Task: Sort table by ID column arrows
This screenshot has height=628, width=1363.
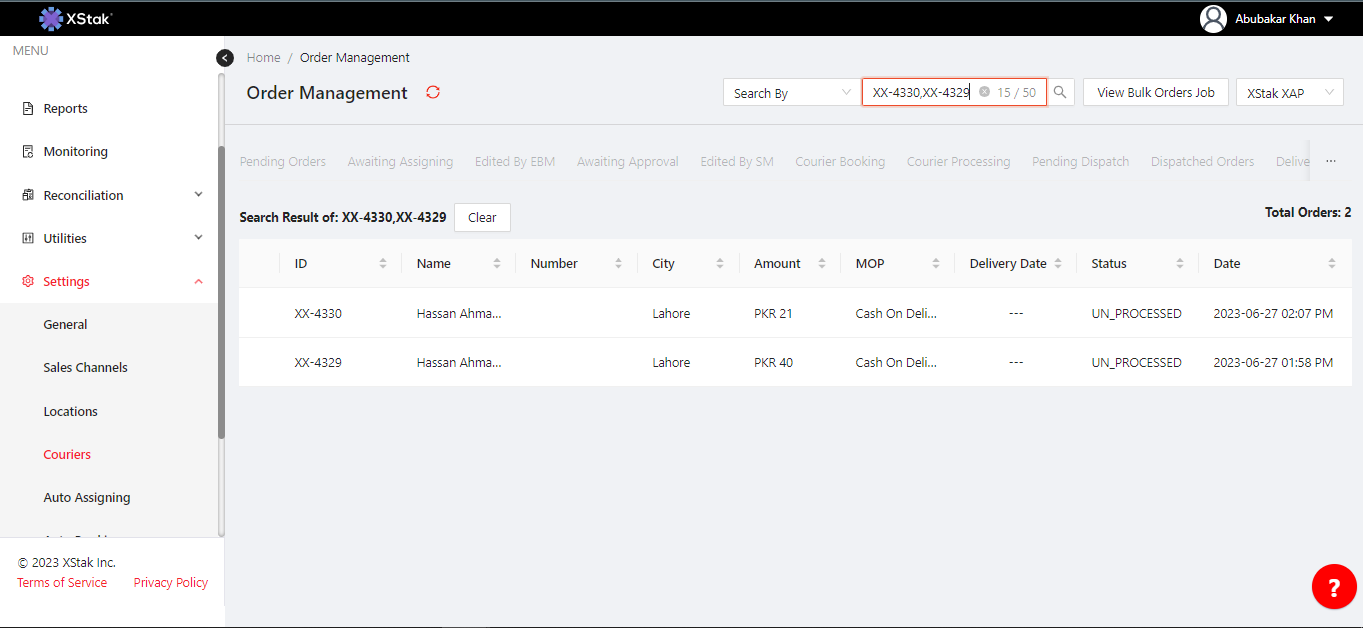Action: tap(383, 264)
